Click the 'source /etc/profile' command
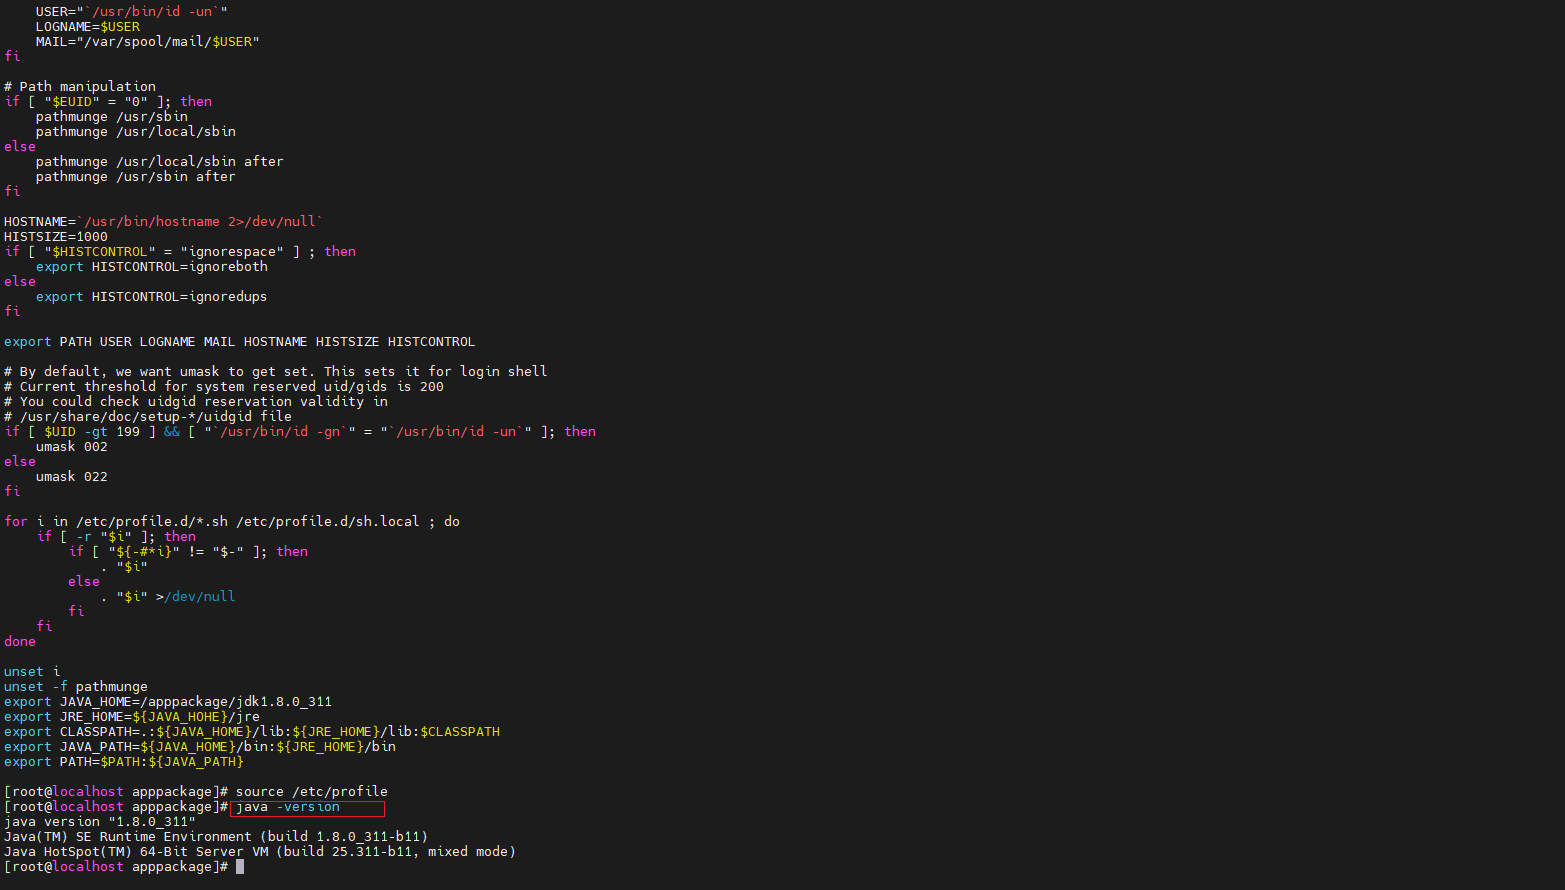Image resolution: width=1565 pixels, height=890 pixels. tap(312, 792)
